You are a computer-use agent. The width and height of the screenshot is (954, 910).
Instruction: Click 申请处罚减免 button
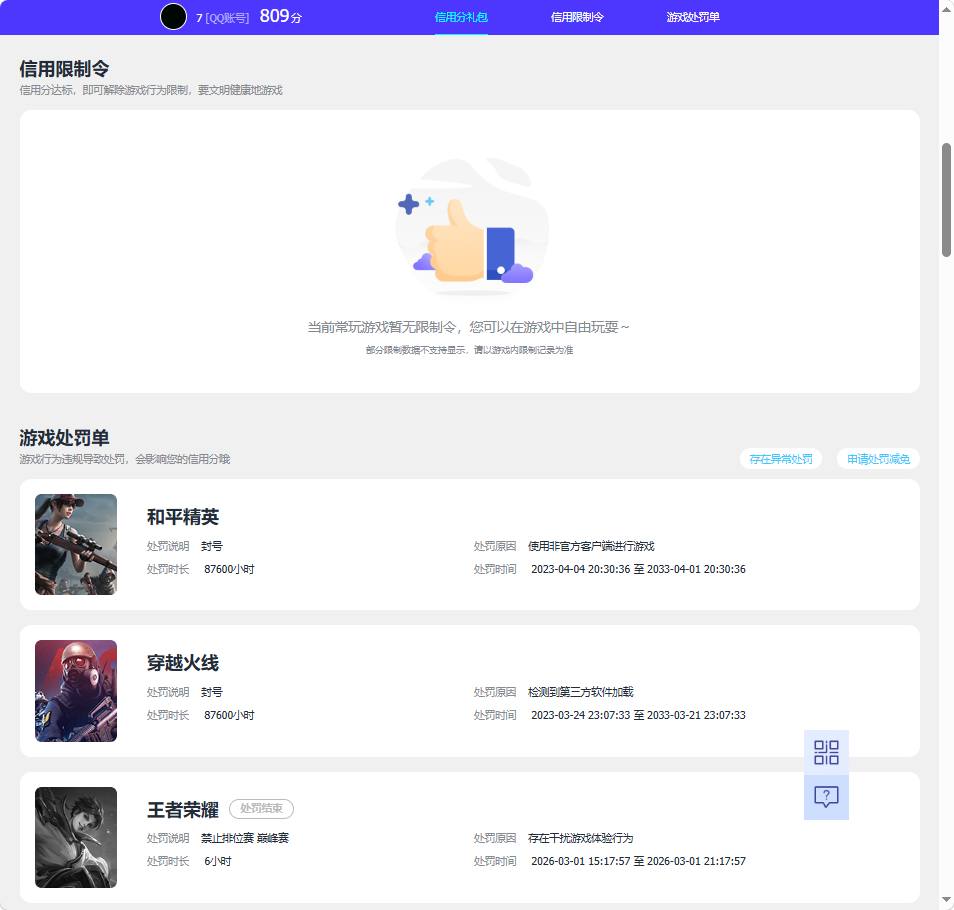coord(878,459)
